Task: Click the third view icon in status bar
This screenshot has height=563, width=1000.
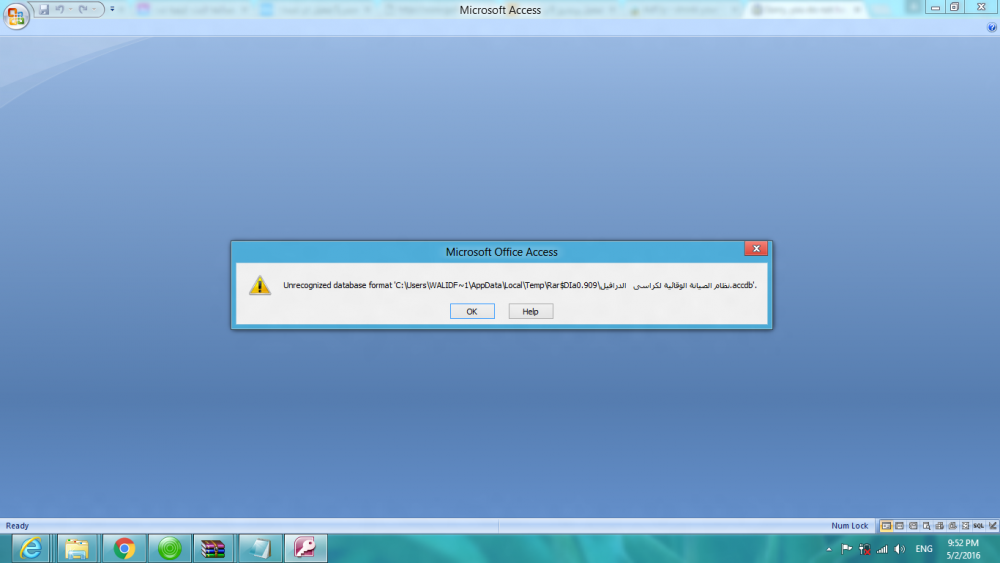Action: (x=913, y=526)
